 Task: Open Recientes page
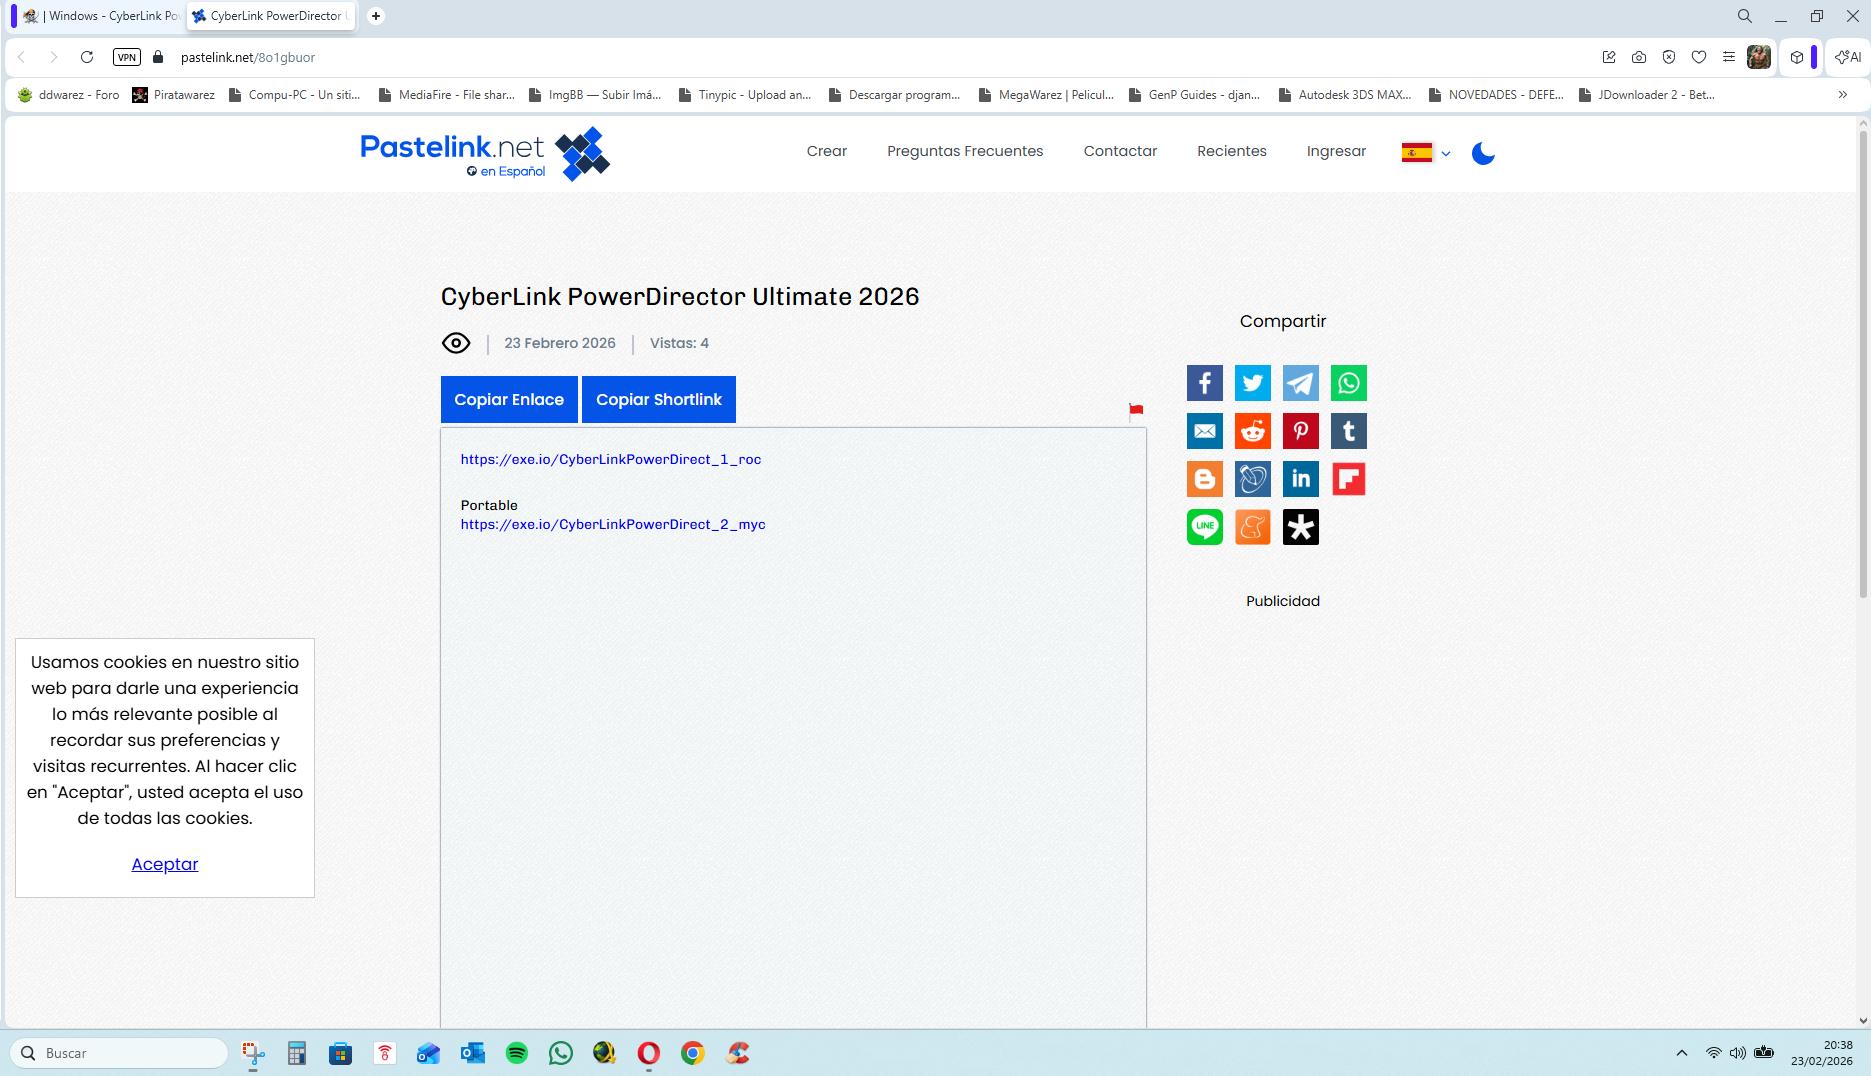1232,151
